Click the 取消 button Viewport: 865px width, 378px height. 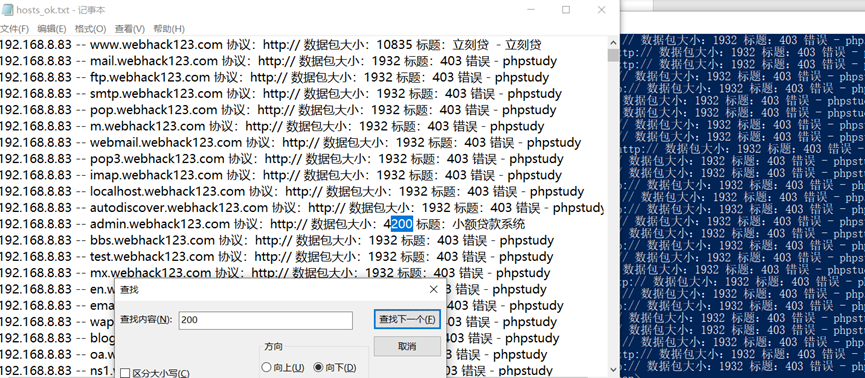coord(407,347)
